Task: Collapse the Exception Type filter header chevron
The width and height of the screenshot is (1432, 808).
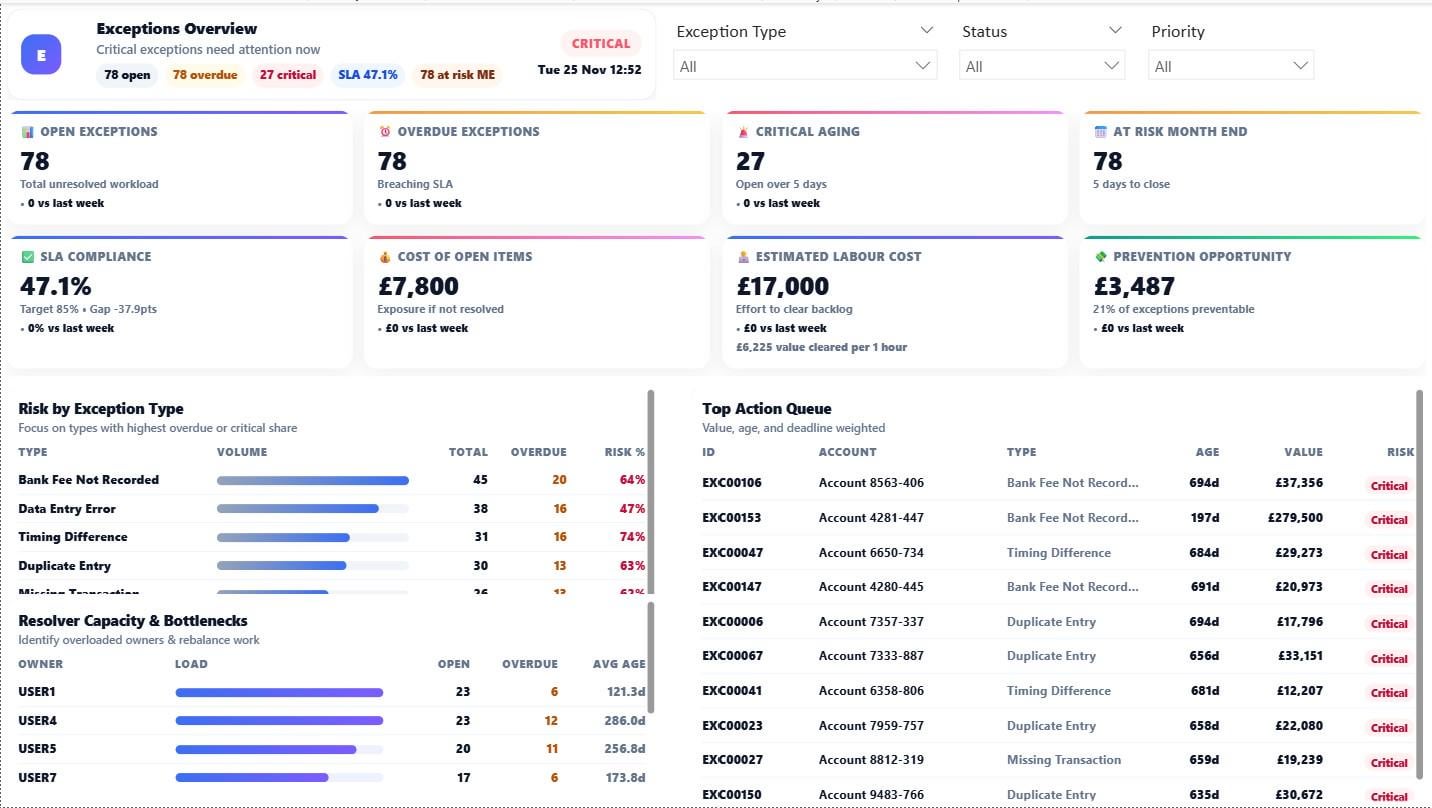Action: point(926,31)
